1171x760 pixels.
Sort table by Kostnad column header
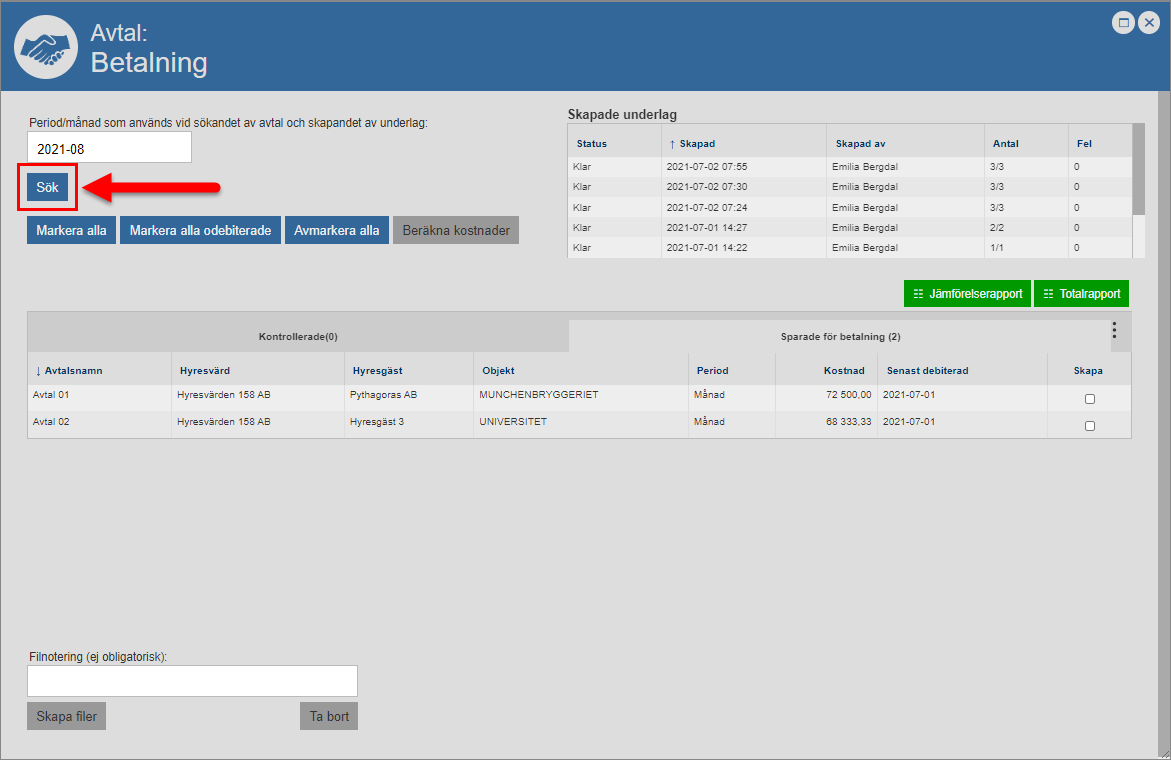[x=844, y=371]
